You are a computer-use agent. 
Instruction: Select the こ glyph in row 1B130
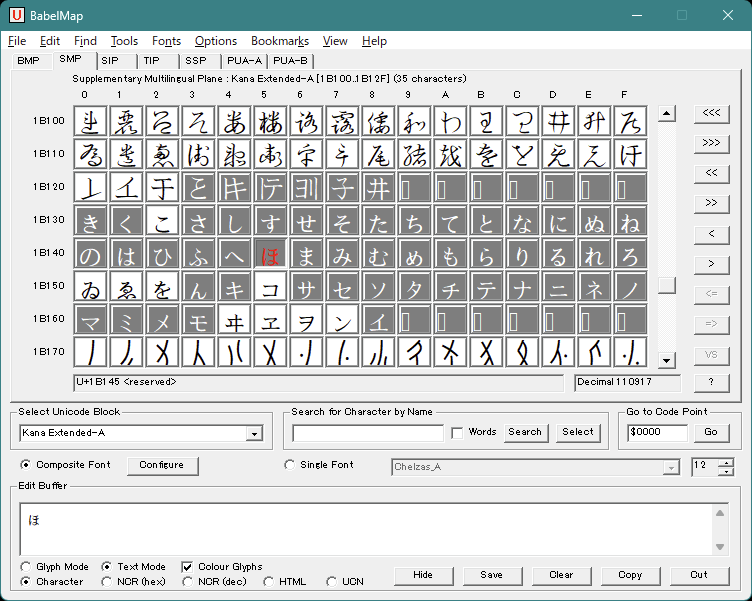click(163, 221)
